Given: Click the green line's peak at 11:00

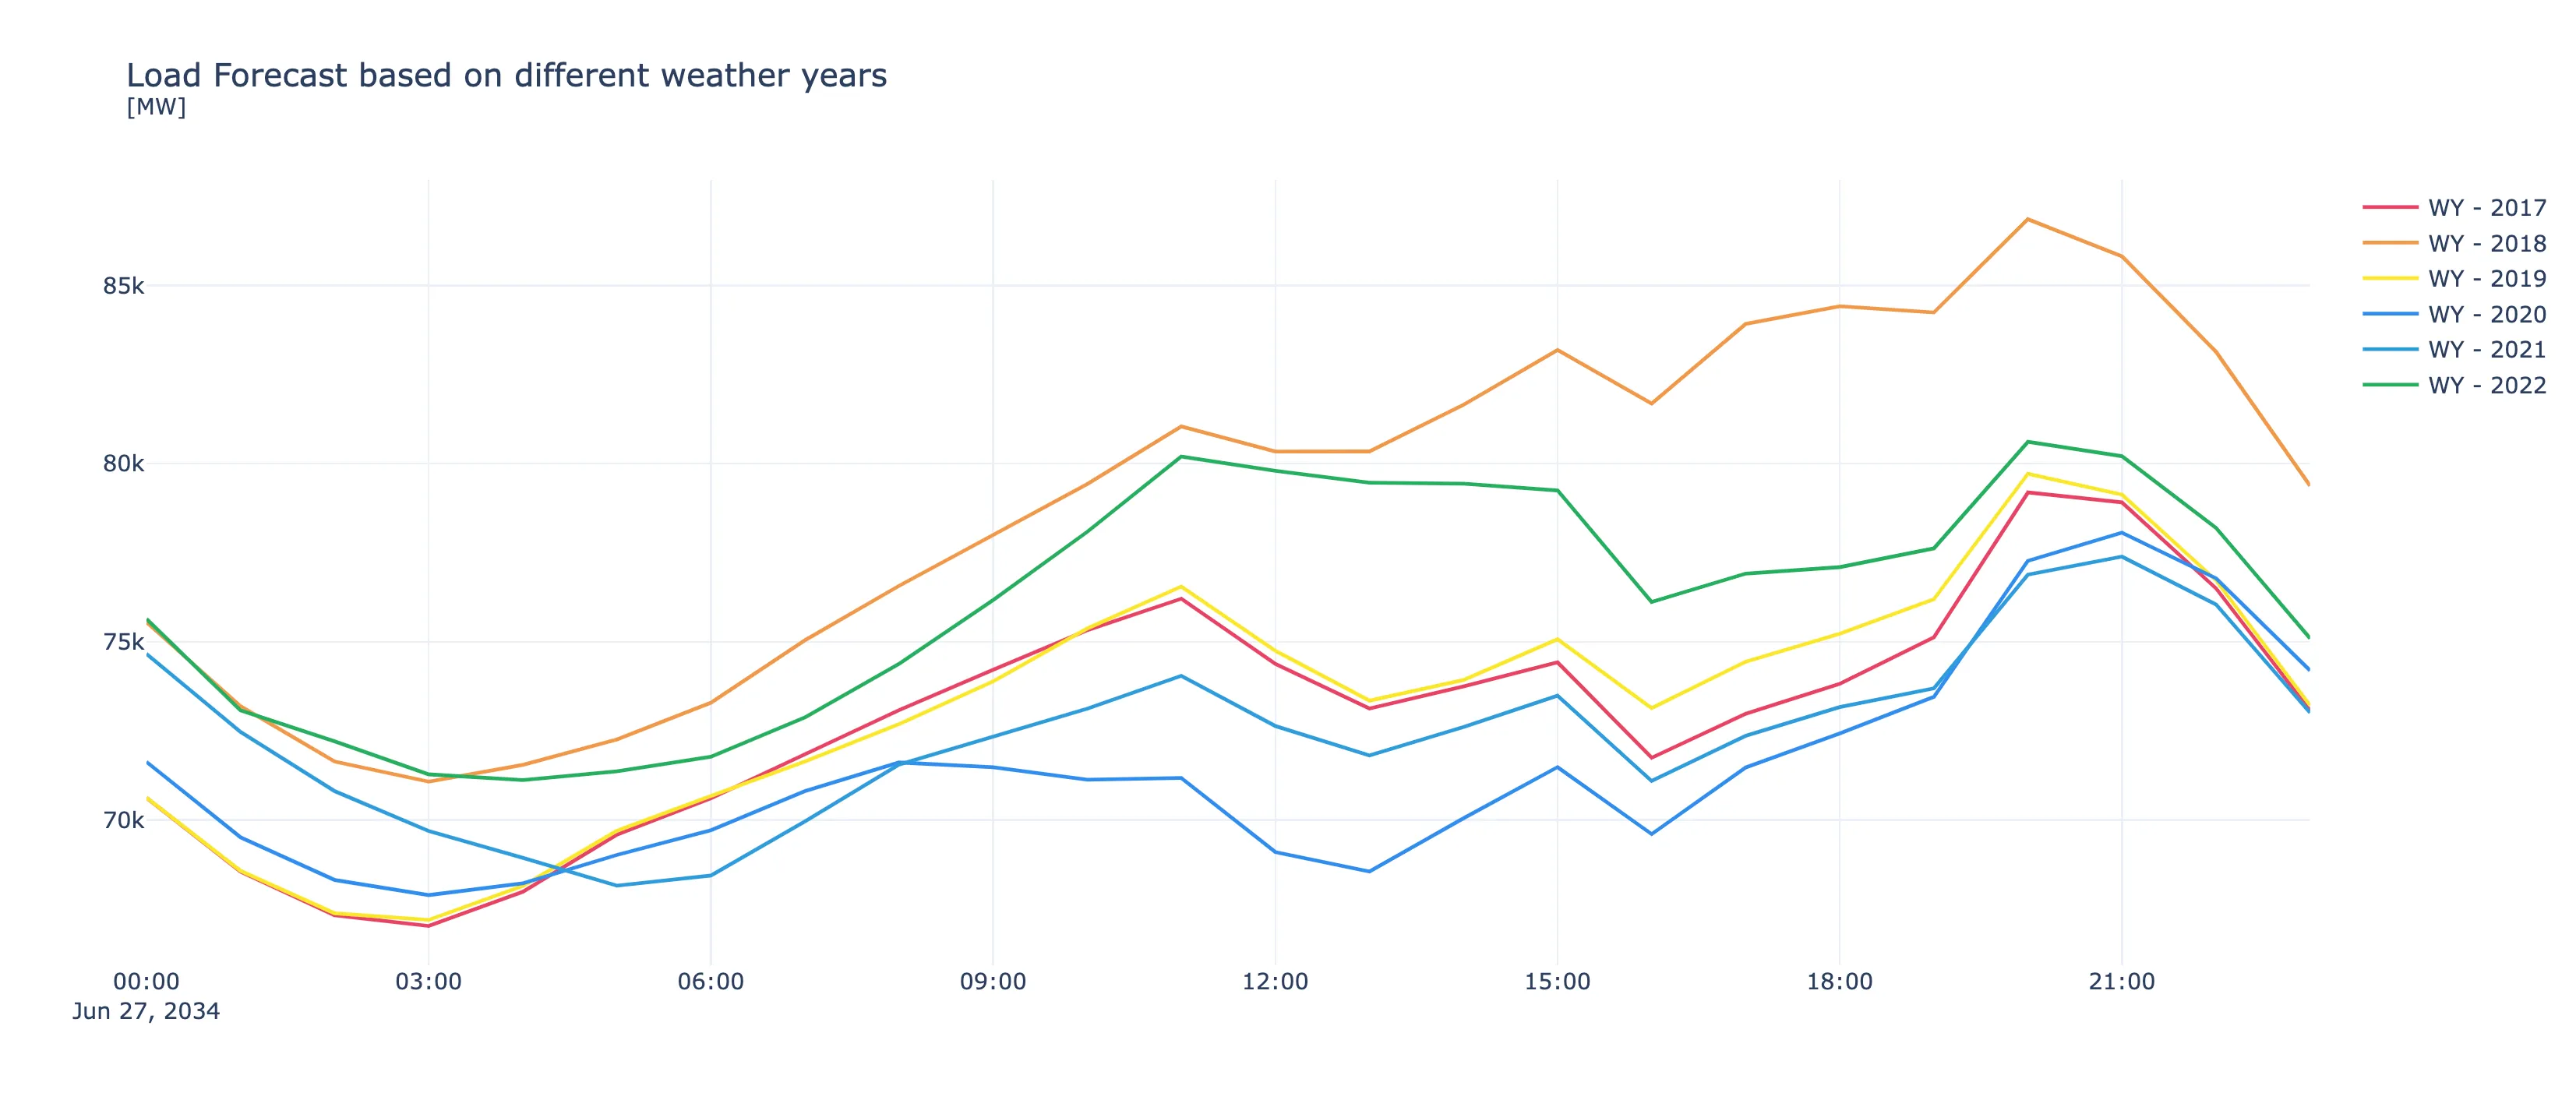Looking at the screenshot, I should click(x=1181, y=457).
